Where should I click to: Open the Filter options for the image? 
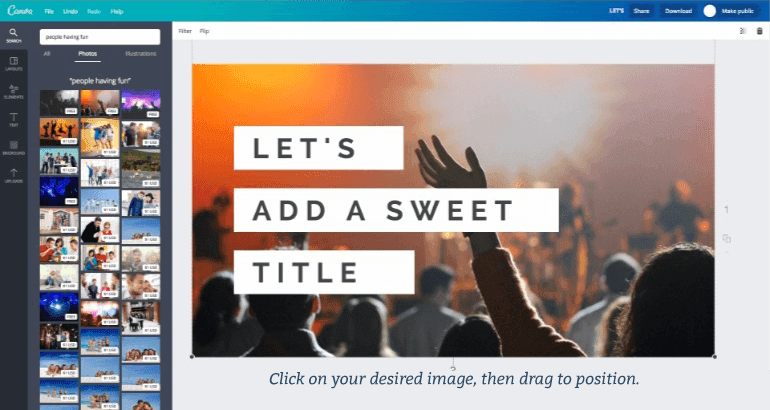point(185,31)
